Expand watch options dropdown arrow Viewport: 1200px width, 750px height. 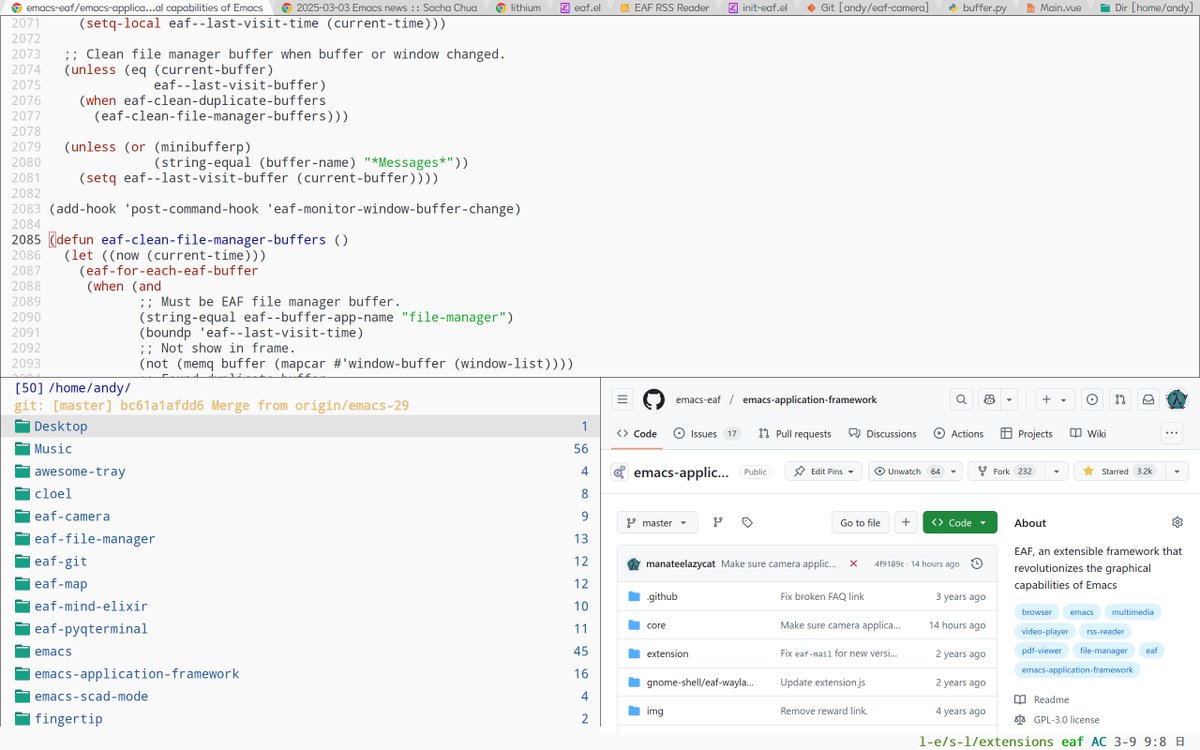(954, 471)
